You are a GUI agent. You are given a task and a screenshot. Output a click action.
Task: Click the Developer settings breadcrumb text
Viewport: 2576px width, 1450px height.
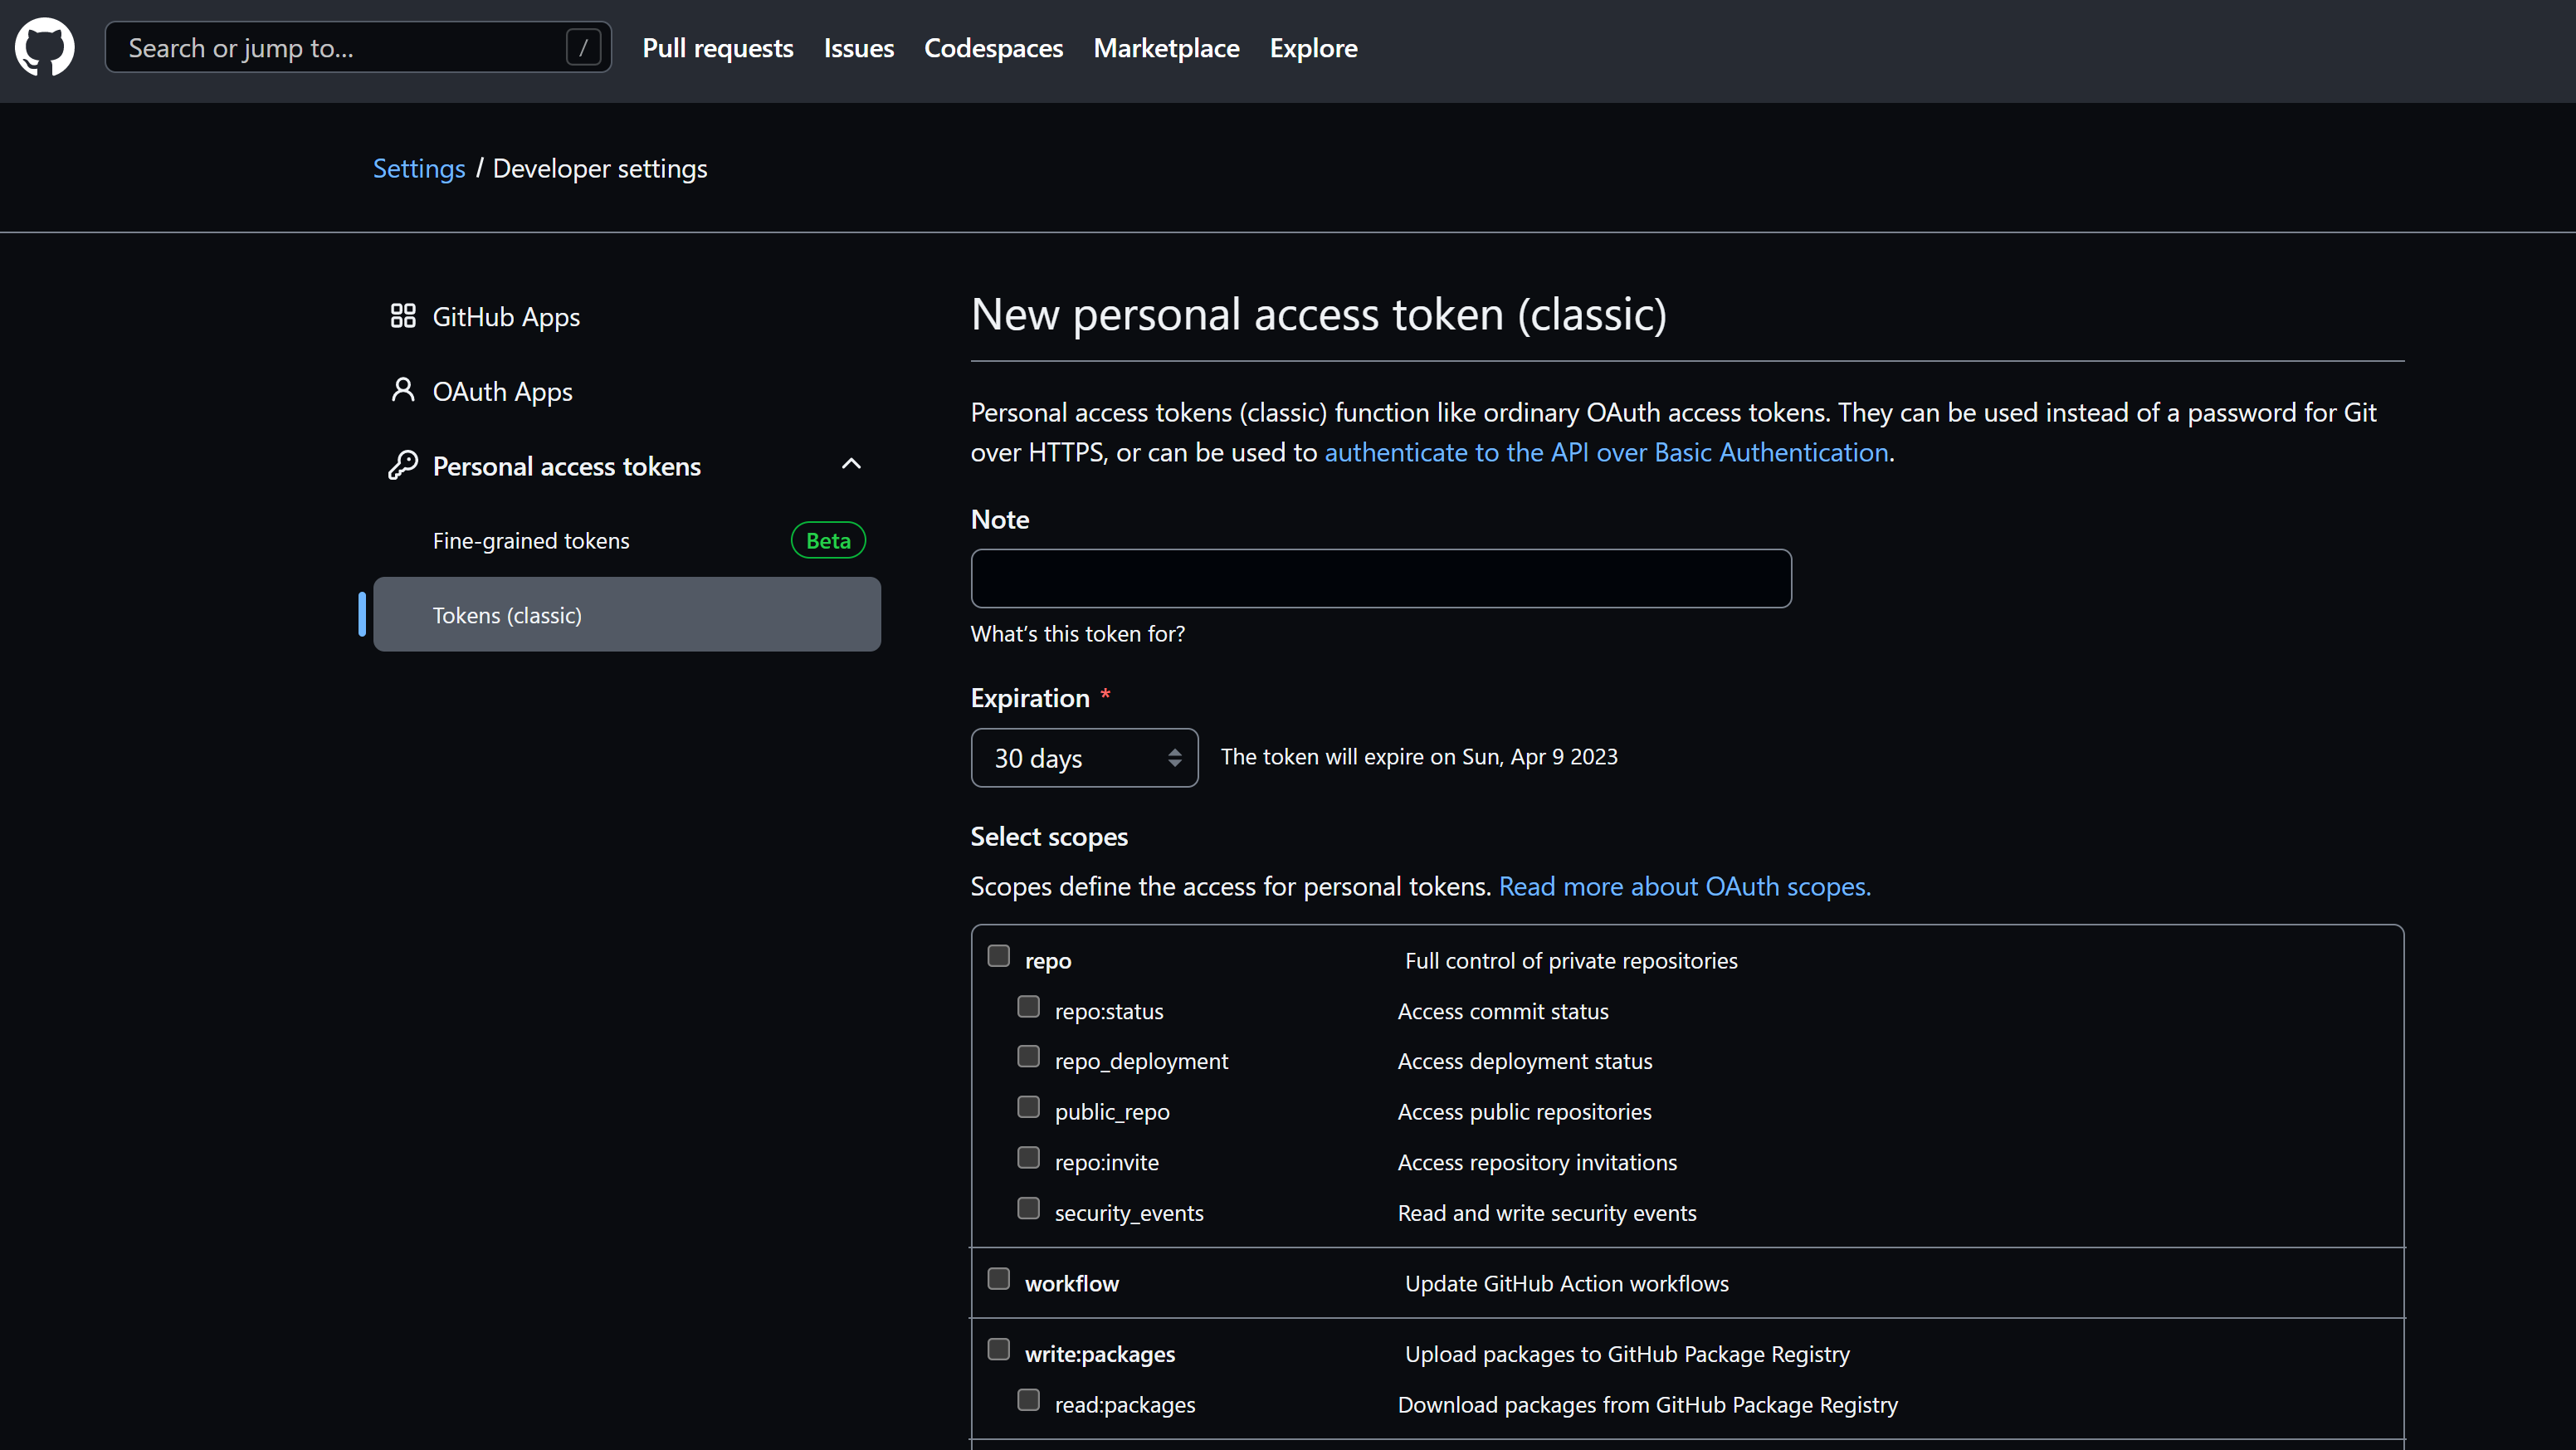[600, 168]
